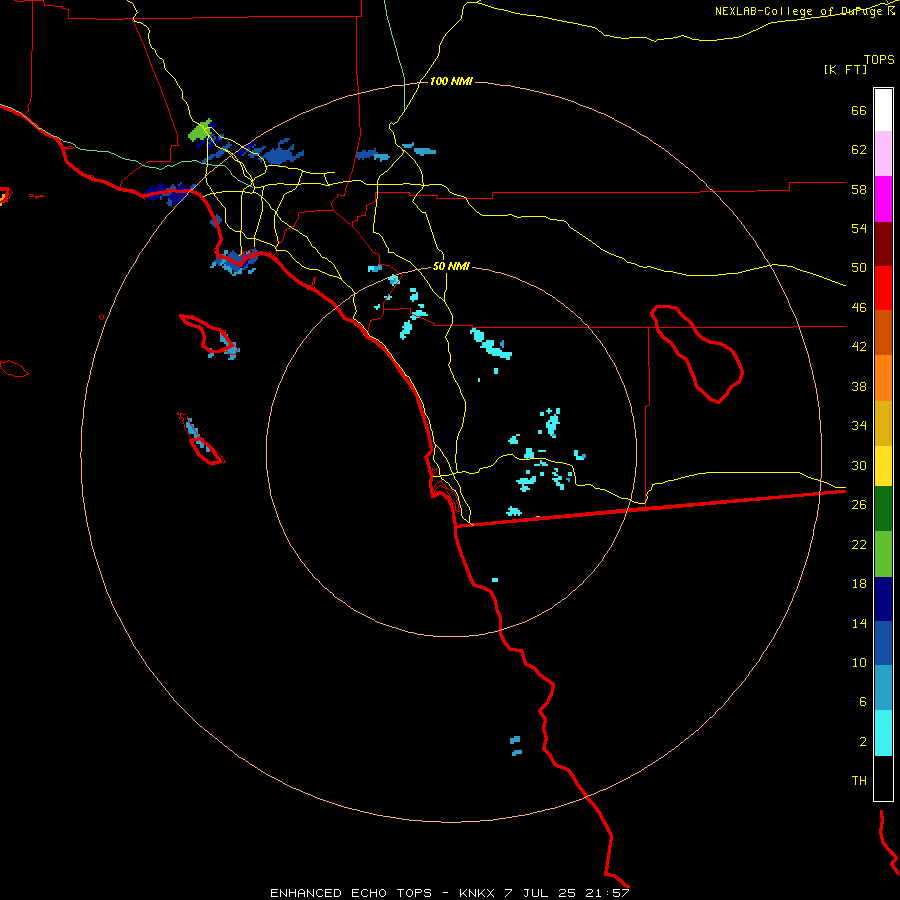Click the legend value 30
Screen dimensions: 900x900
click(x=859, y=465)
